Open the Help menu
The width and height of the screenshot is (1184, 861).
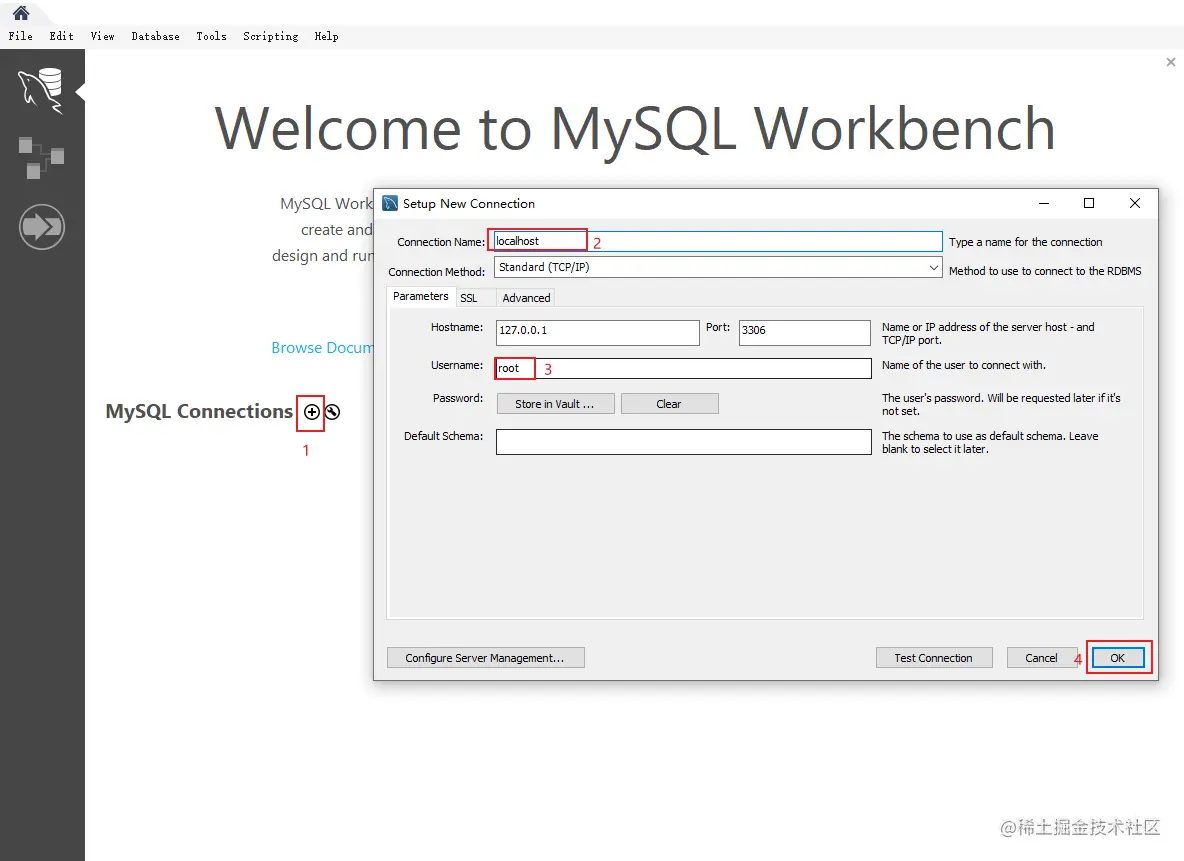326,36
